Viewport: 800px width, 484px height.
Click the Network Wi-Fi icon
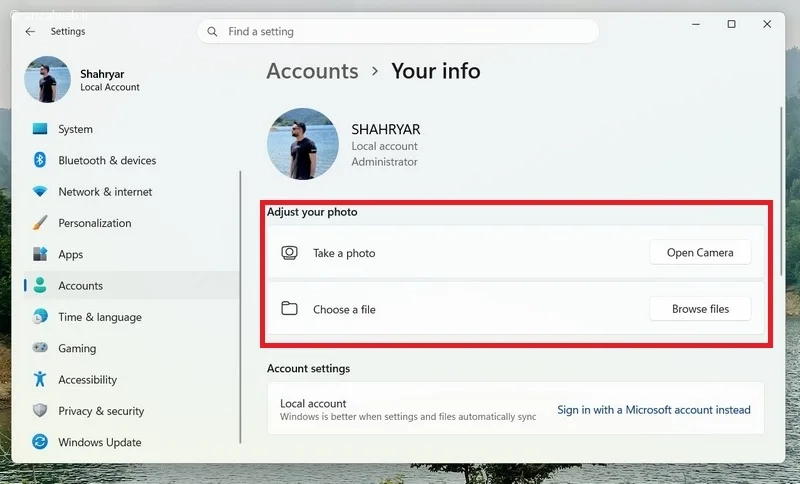pos(40,192)
